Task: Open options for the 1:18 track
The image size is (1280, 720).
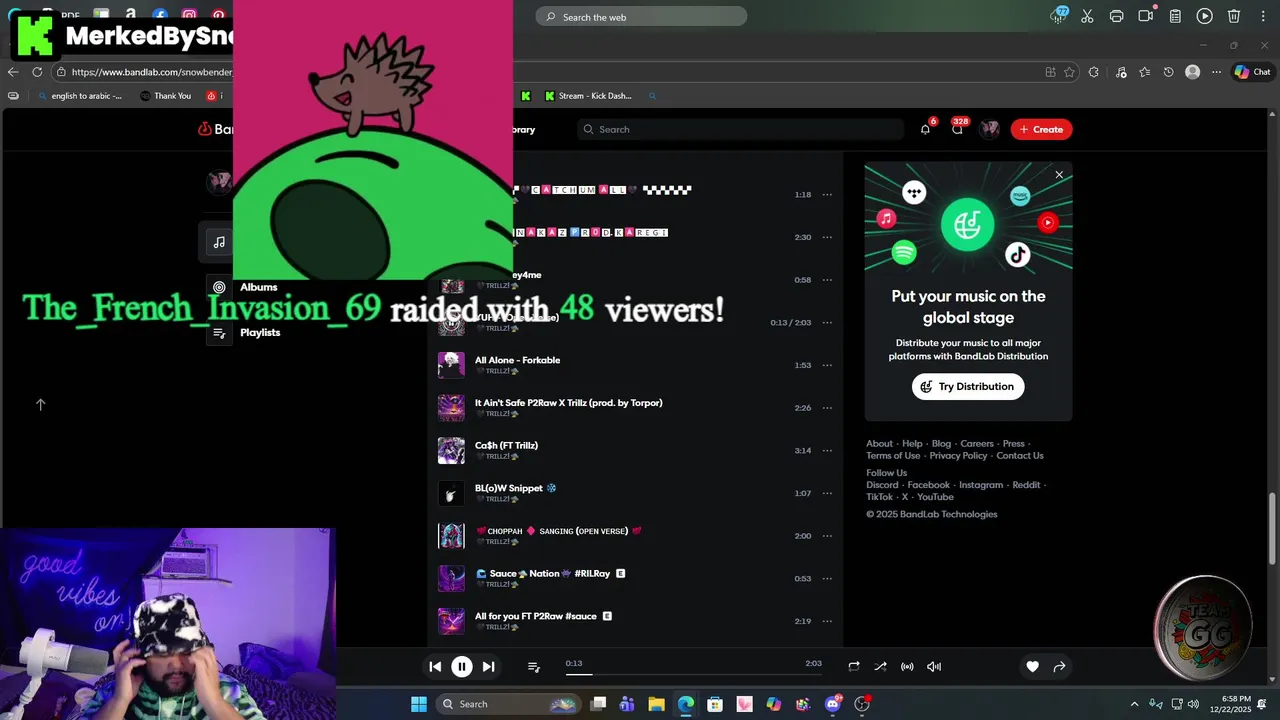Action: point(827,195)
